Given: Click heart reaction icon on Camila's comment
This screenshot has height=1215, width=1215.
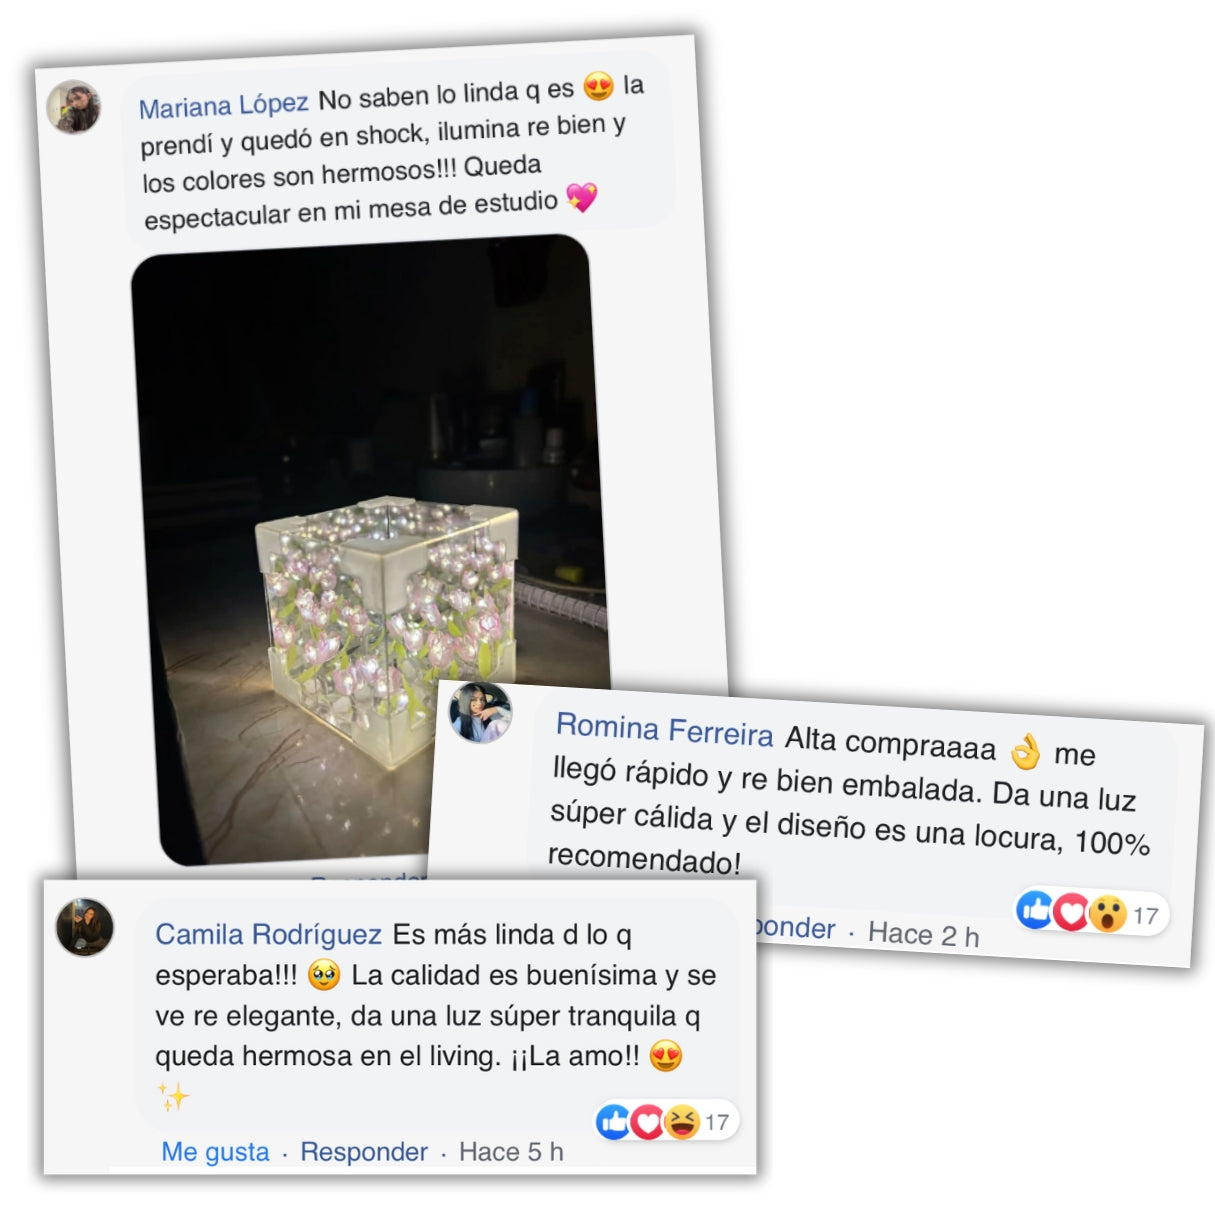Looking at the screenshot, I should click(647, 1122).
